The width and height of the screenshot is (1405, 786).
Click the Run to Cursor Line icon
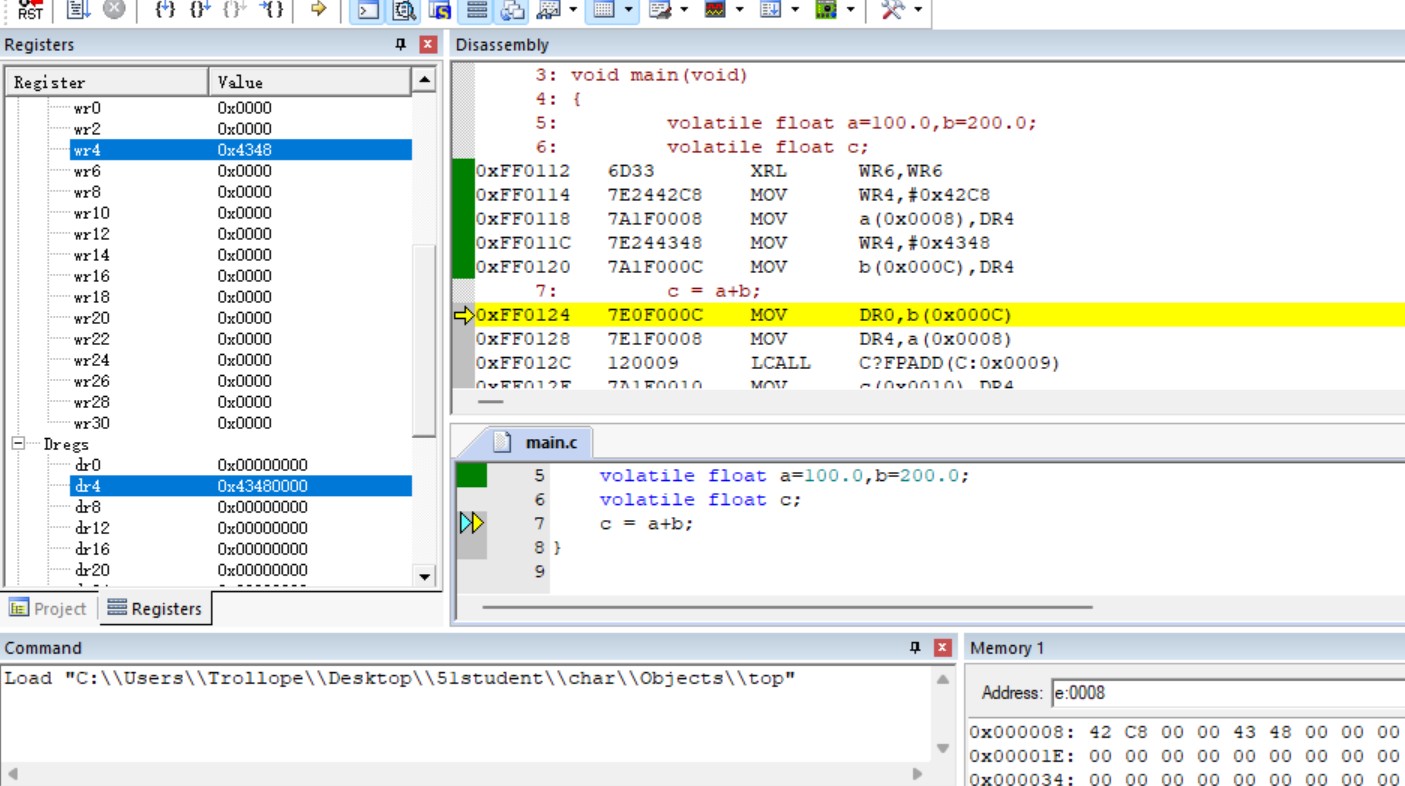coord(271,10)
